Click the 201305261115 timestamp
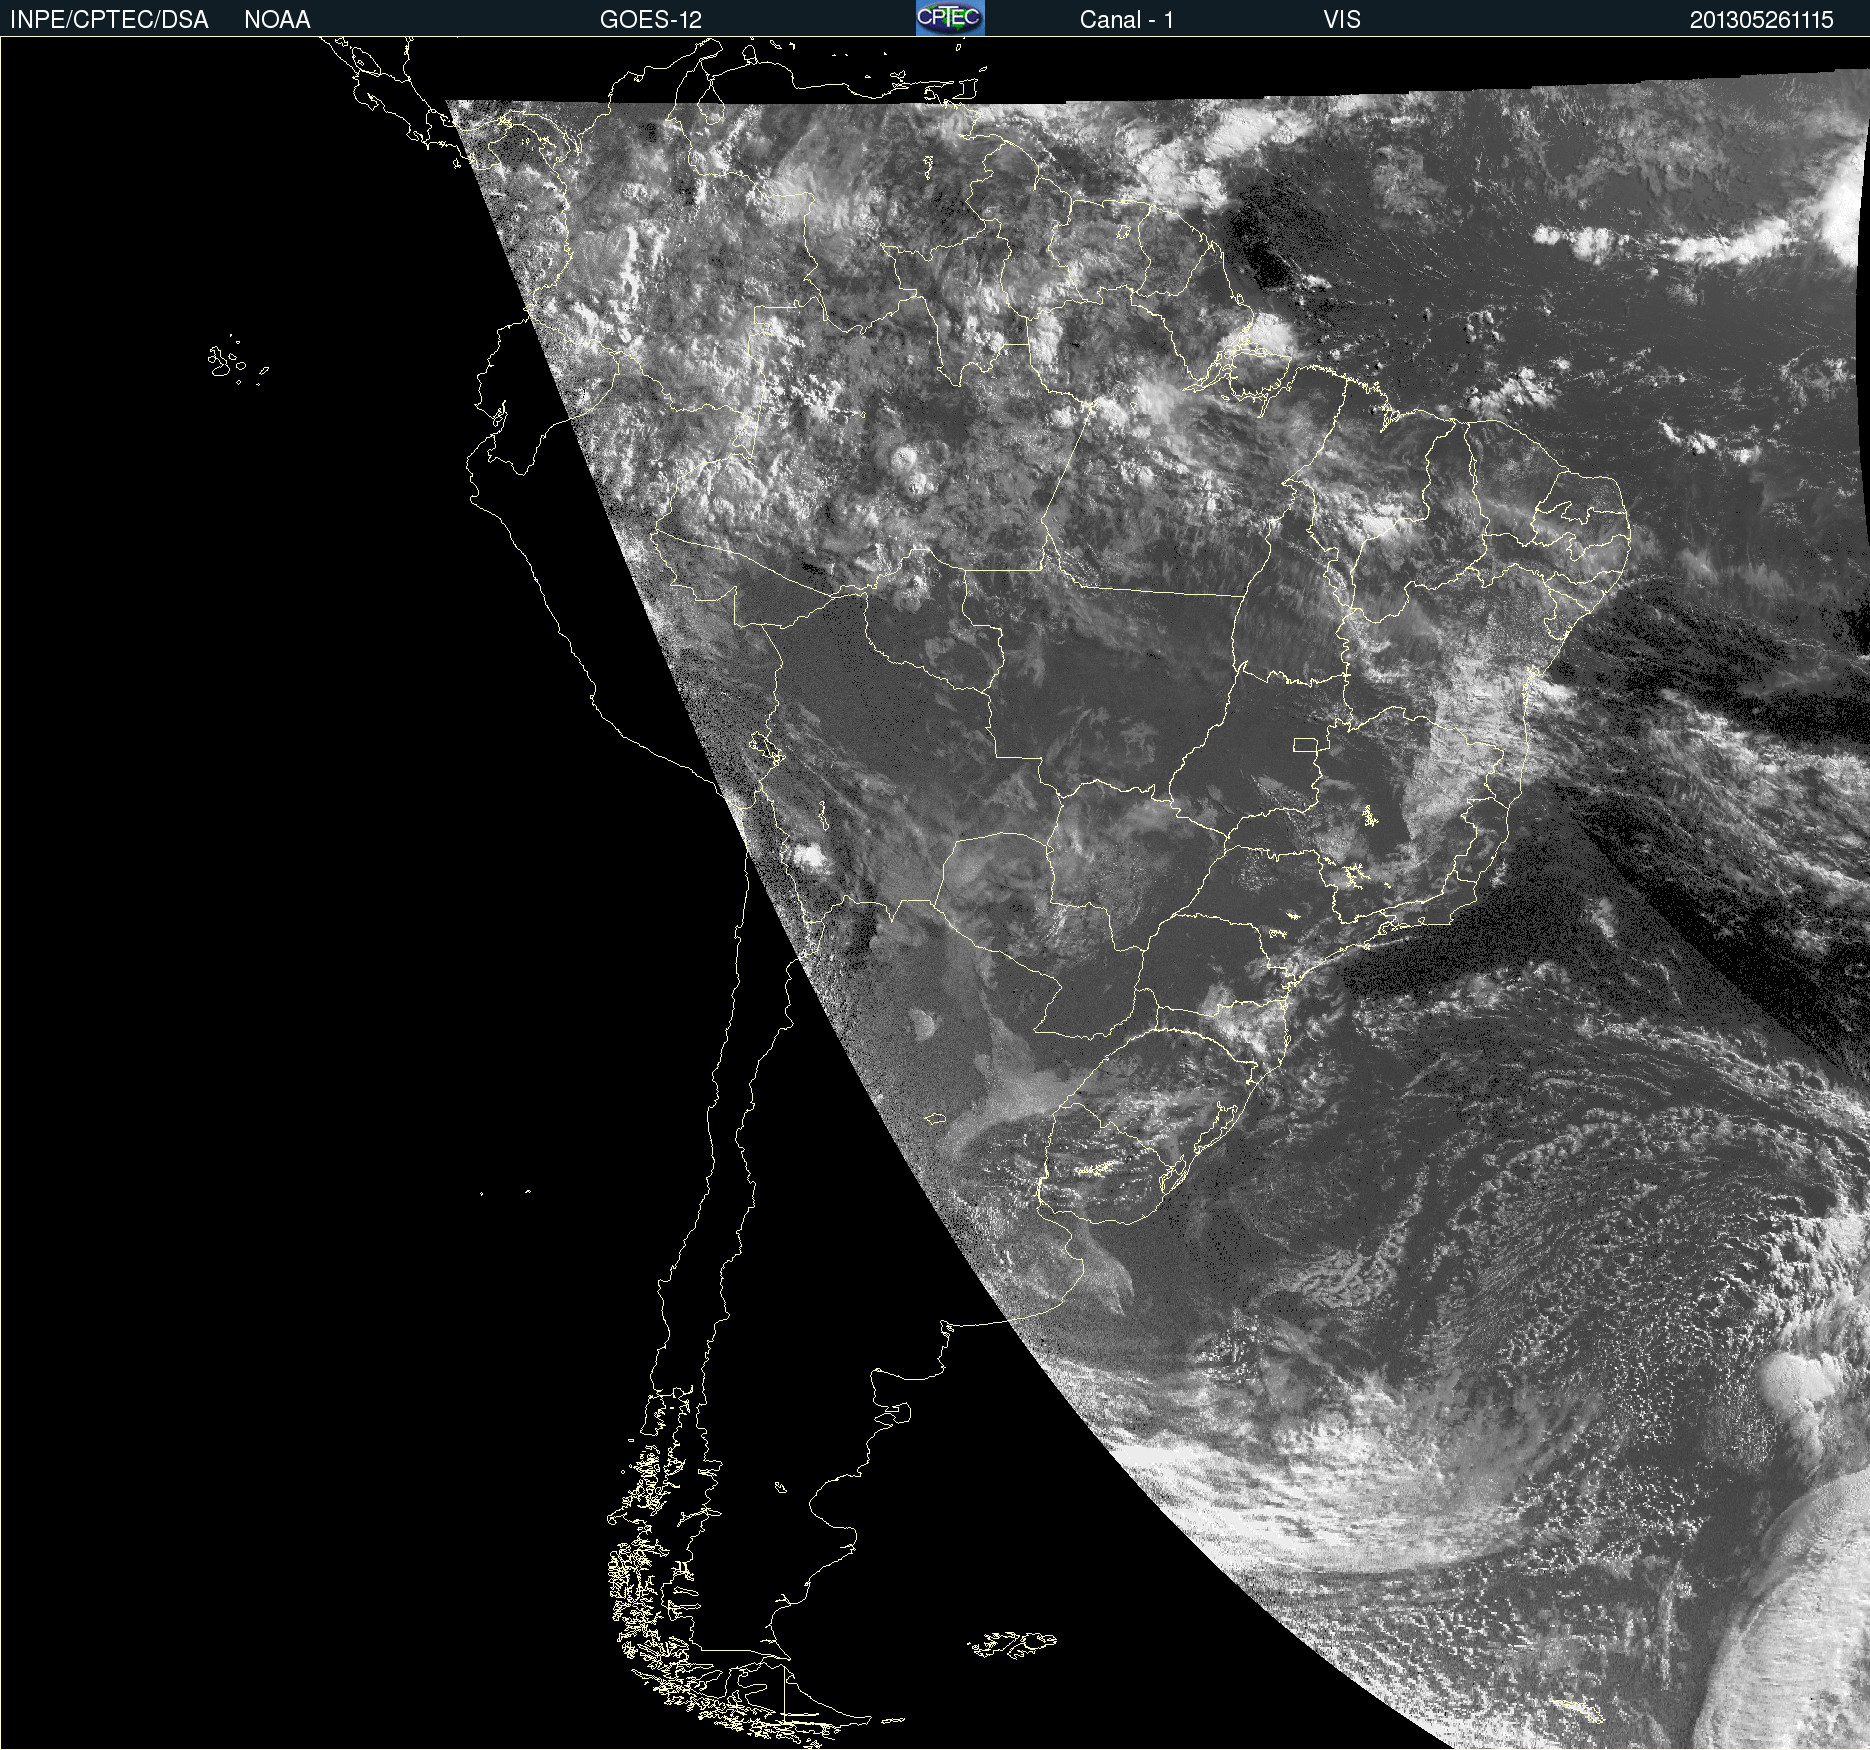The width and height of the screenshot is (1870, 1750). 1761,20
